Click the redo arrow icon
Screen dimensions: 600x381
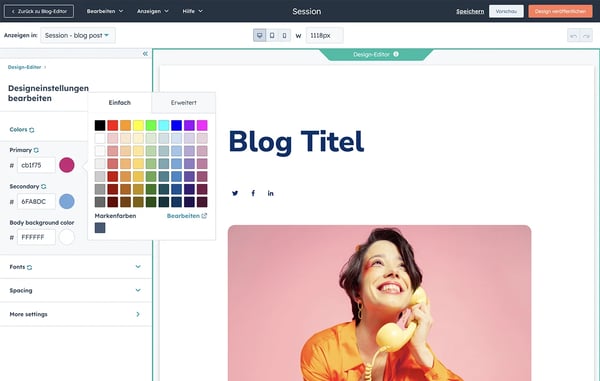pyautogui.click(x=586, y=36)
